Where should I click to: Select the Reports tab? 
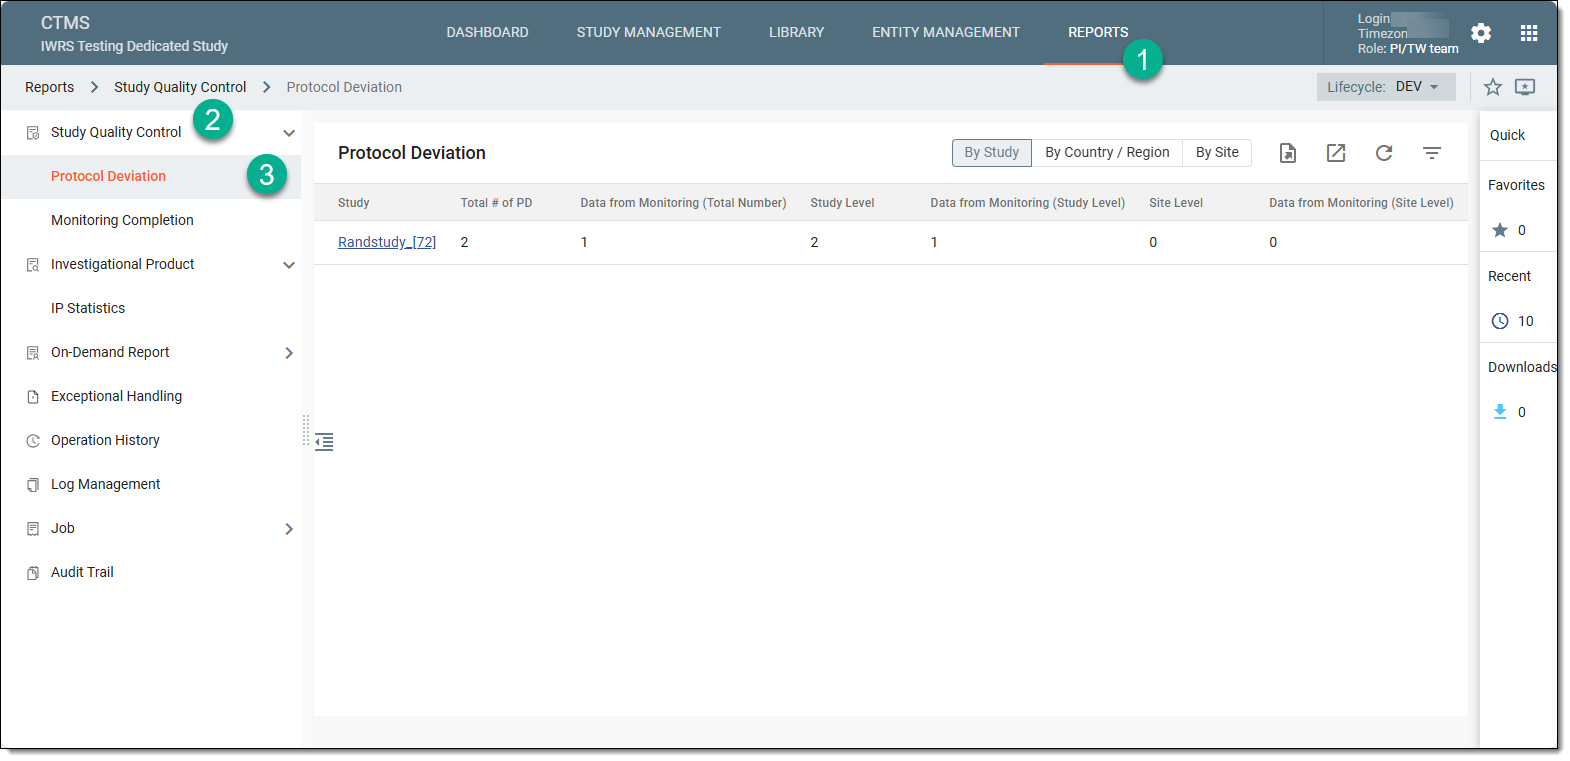(x=1098, y=32)
